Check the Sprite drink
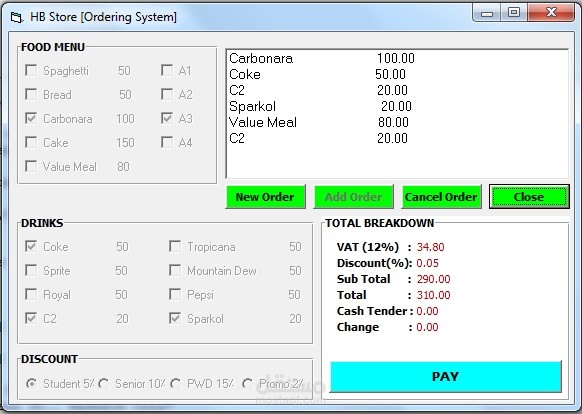 pos(31,270)
